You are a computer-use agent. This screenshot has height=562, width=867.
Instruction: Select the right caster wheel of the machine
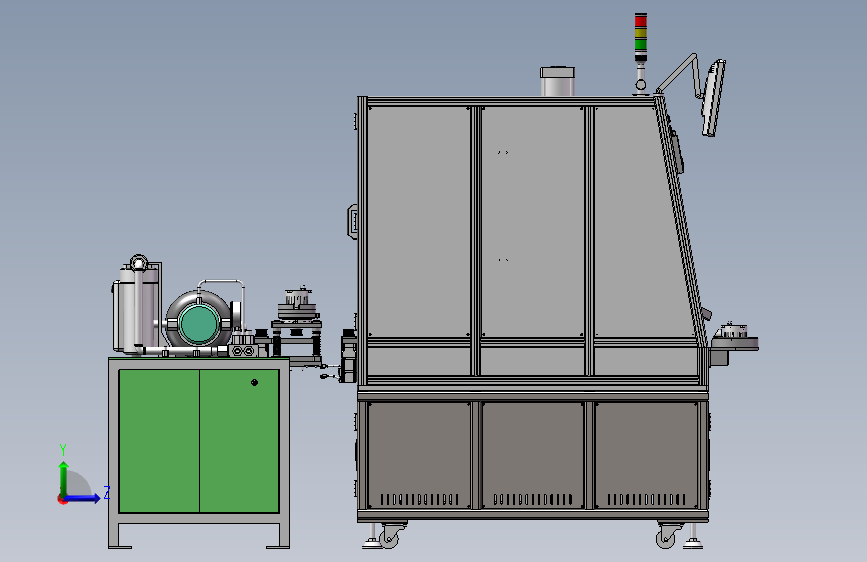click(668, 537)
